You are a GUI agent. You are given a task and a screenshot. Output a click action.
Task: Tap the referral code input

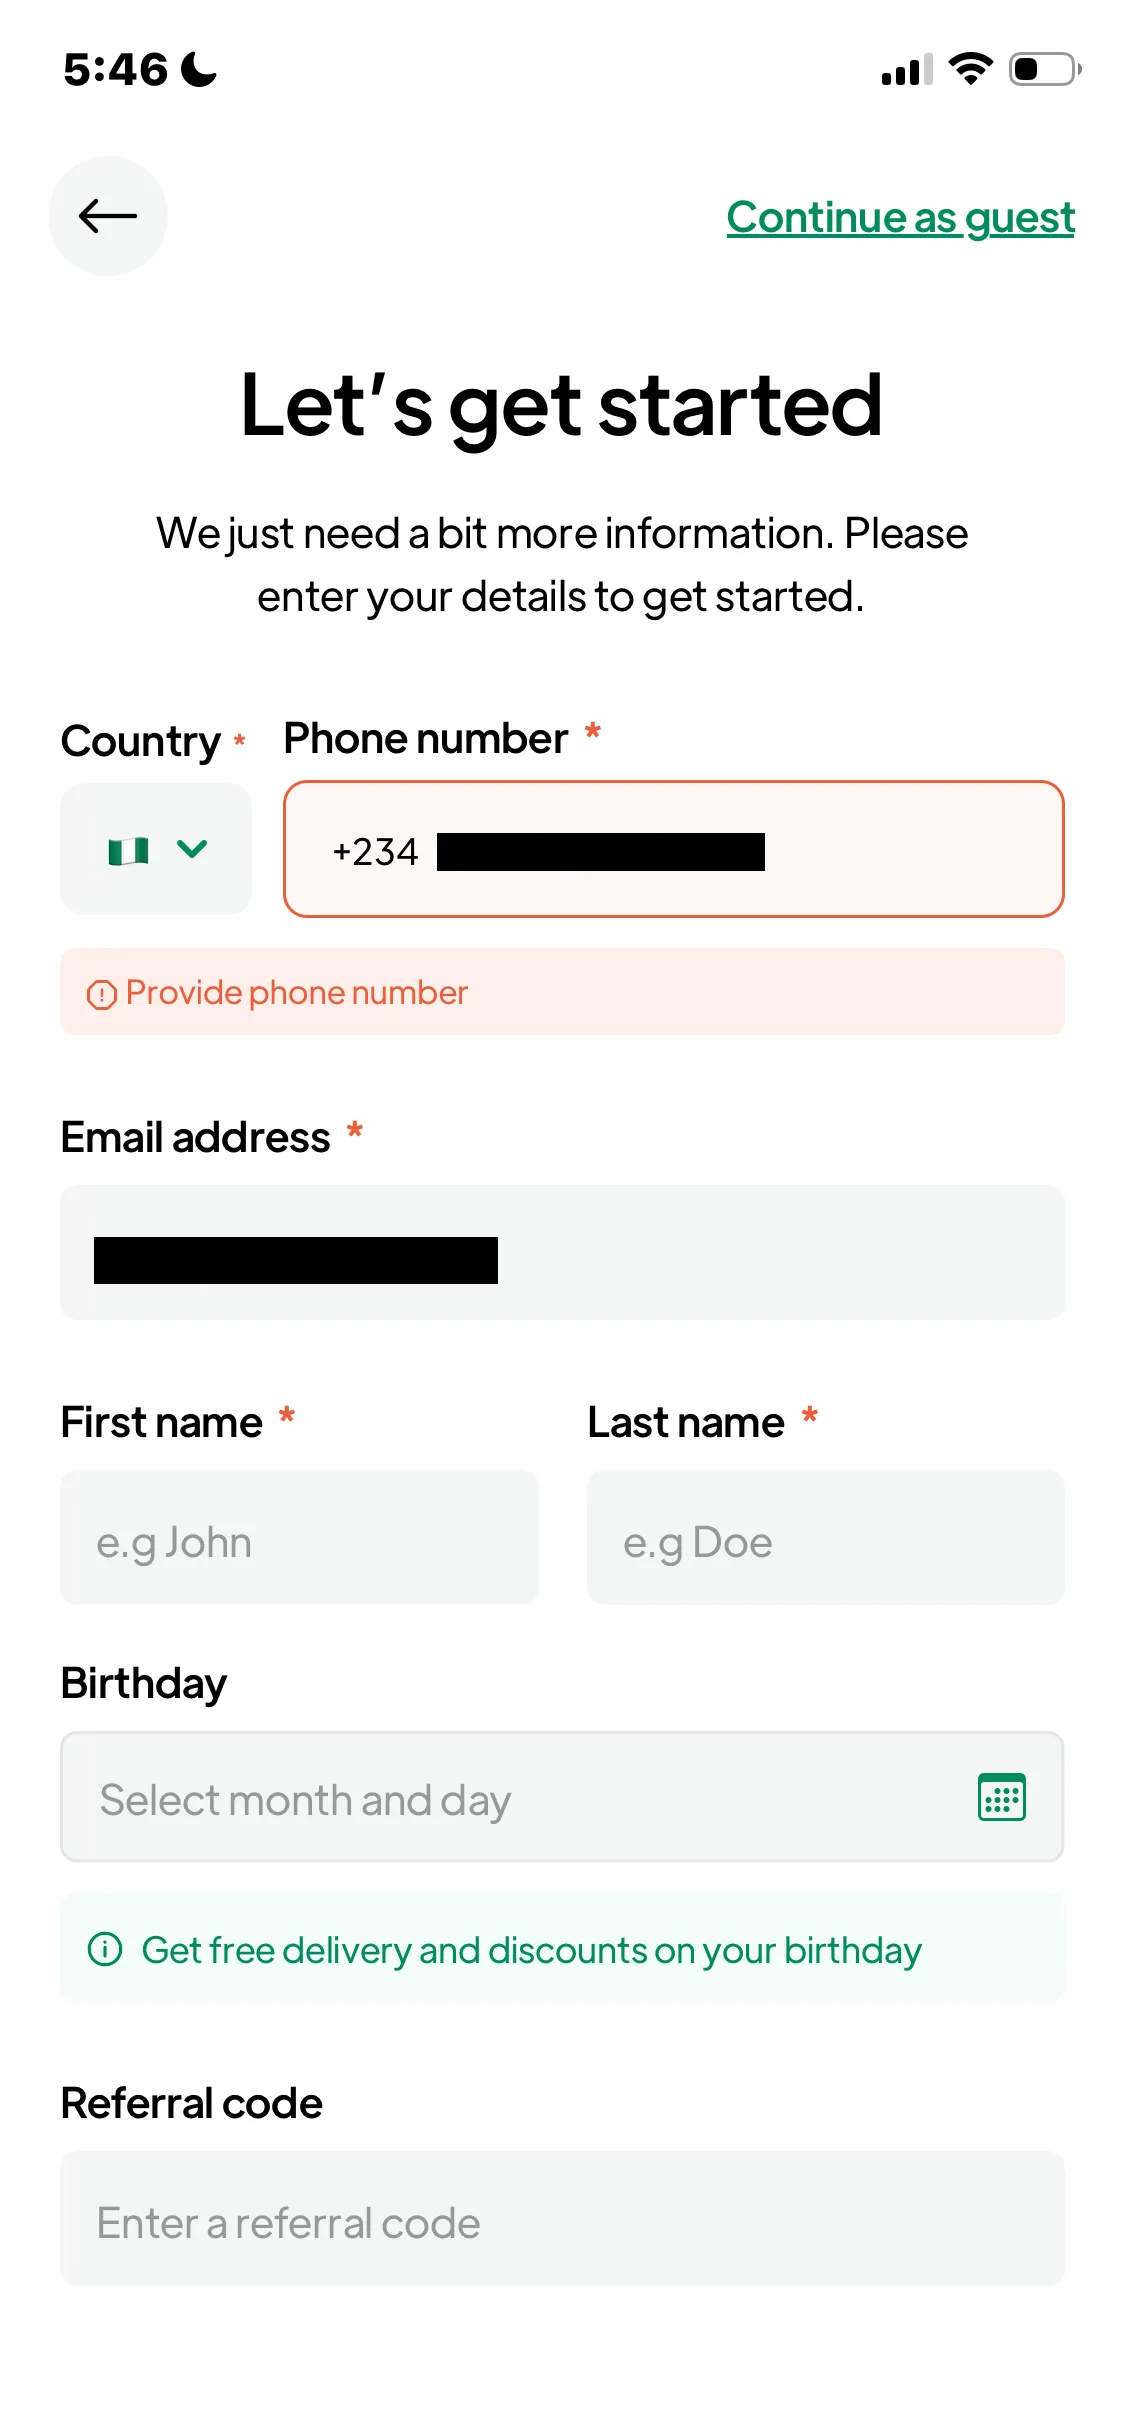point(562,2218)
